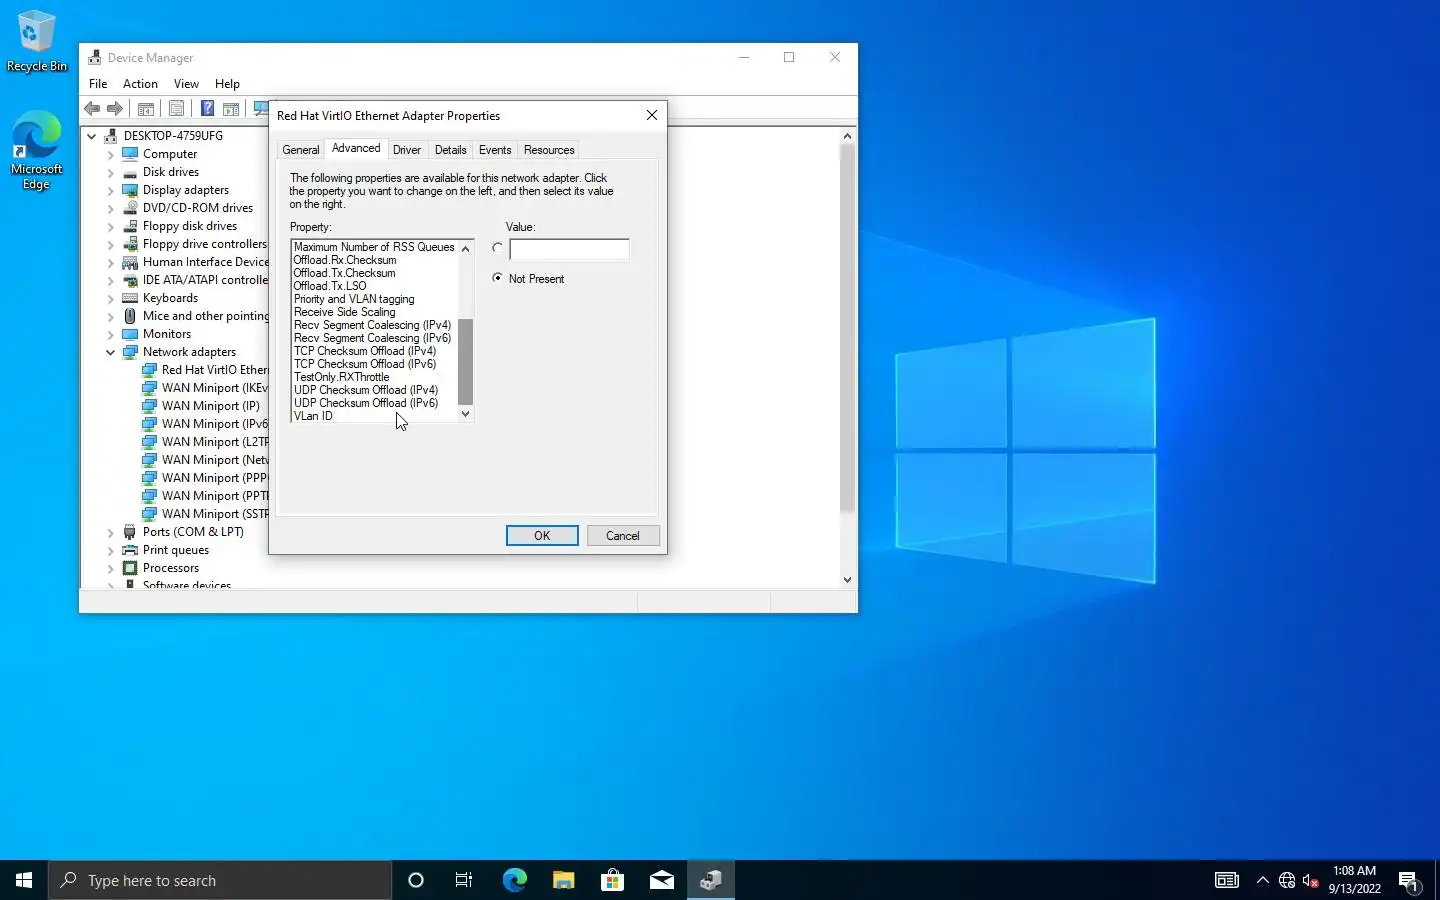Select Receive Side Scaling property
Screen dimensions: 1440x900
pyautogui.click(x=345, y=312)
